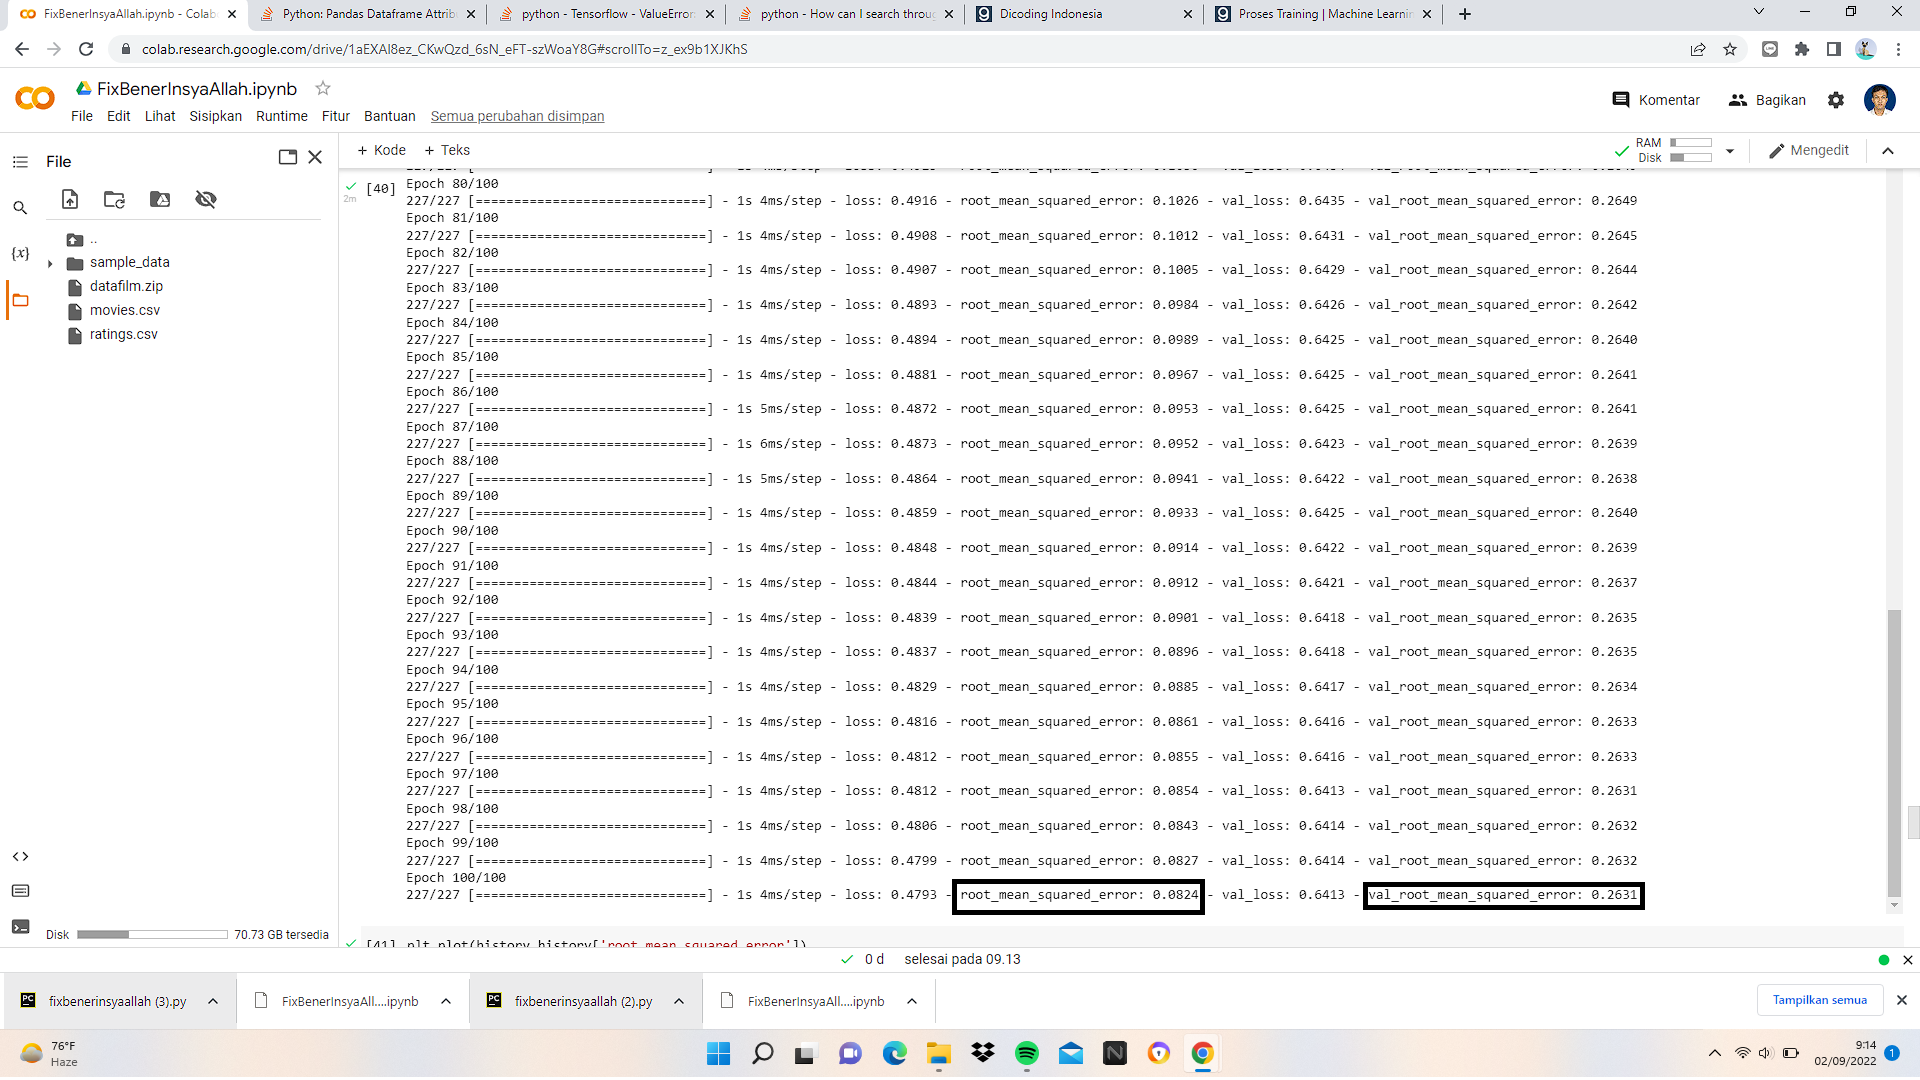Open the terminal icon at sidebar bottom
Screen dimensions: 1920x1080
pyautogui.click(x=20, y=927)
